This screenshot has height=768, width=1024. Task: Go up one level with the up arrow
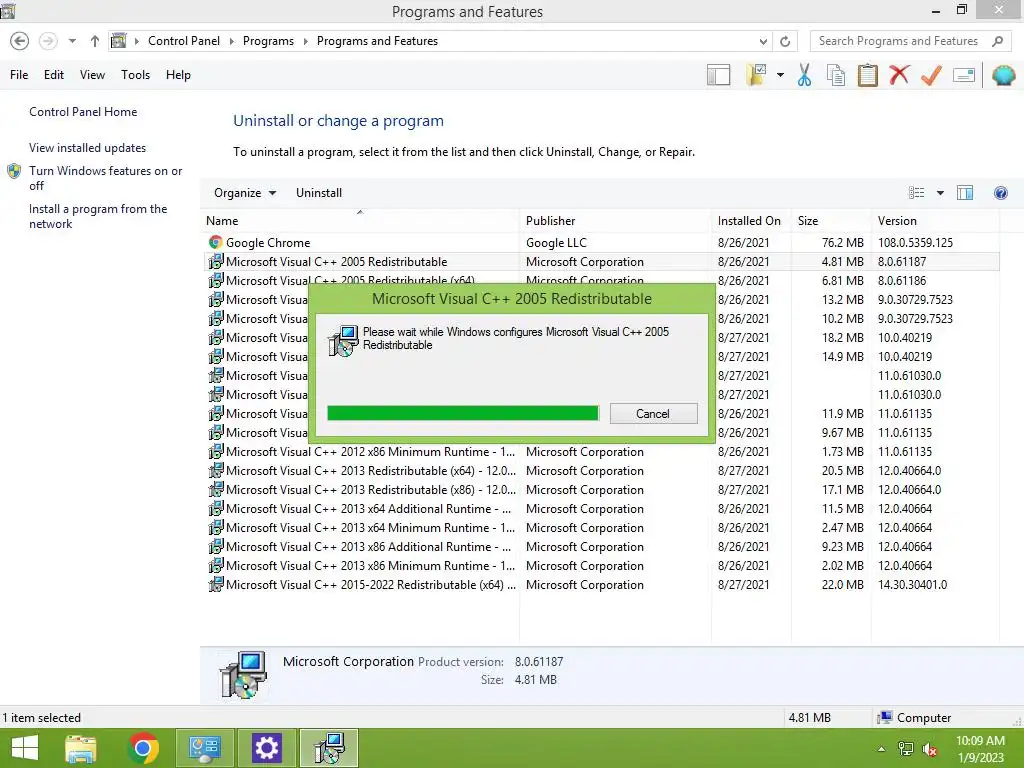tap(95, 41)
